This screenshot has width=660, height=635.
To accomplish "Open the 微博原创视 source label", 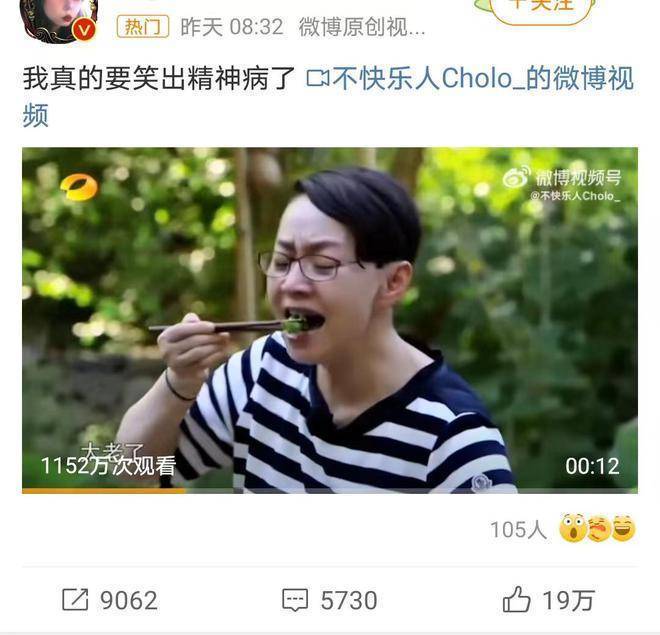I will click(x=362, y=27).
